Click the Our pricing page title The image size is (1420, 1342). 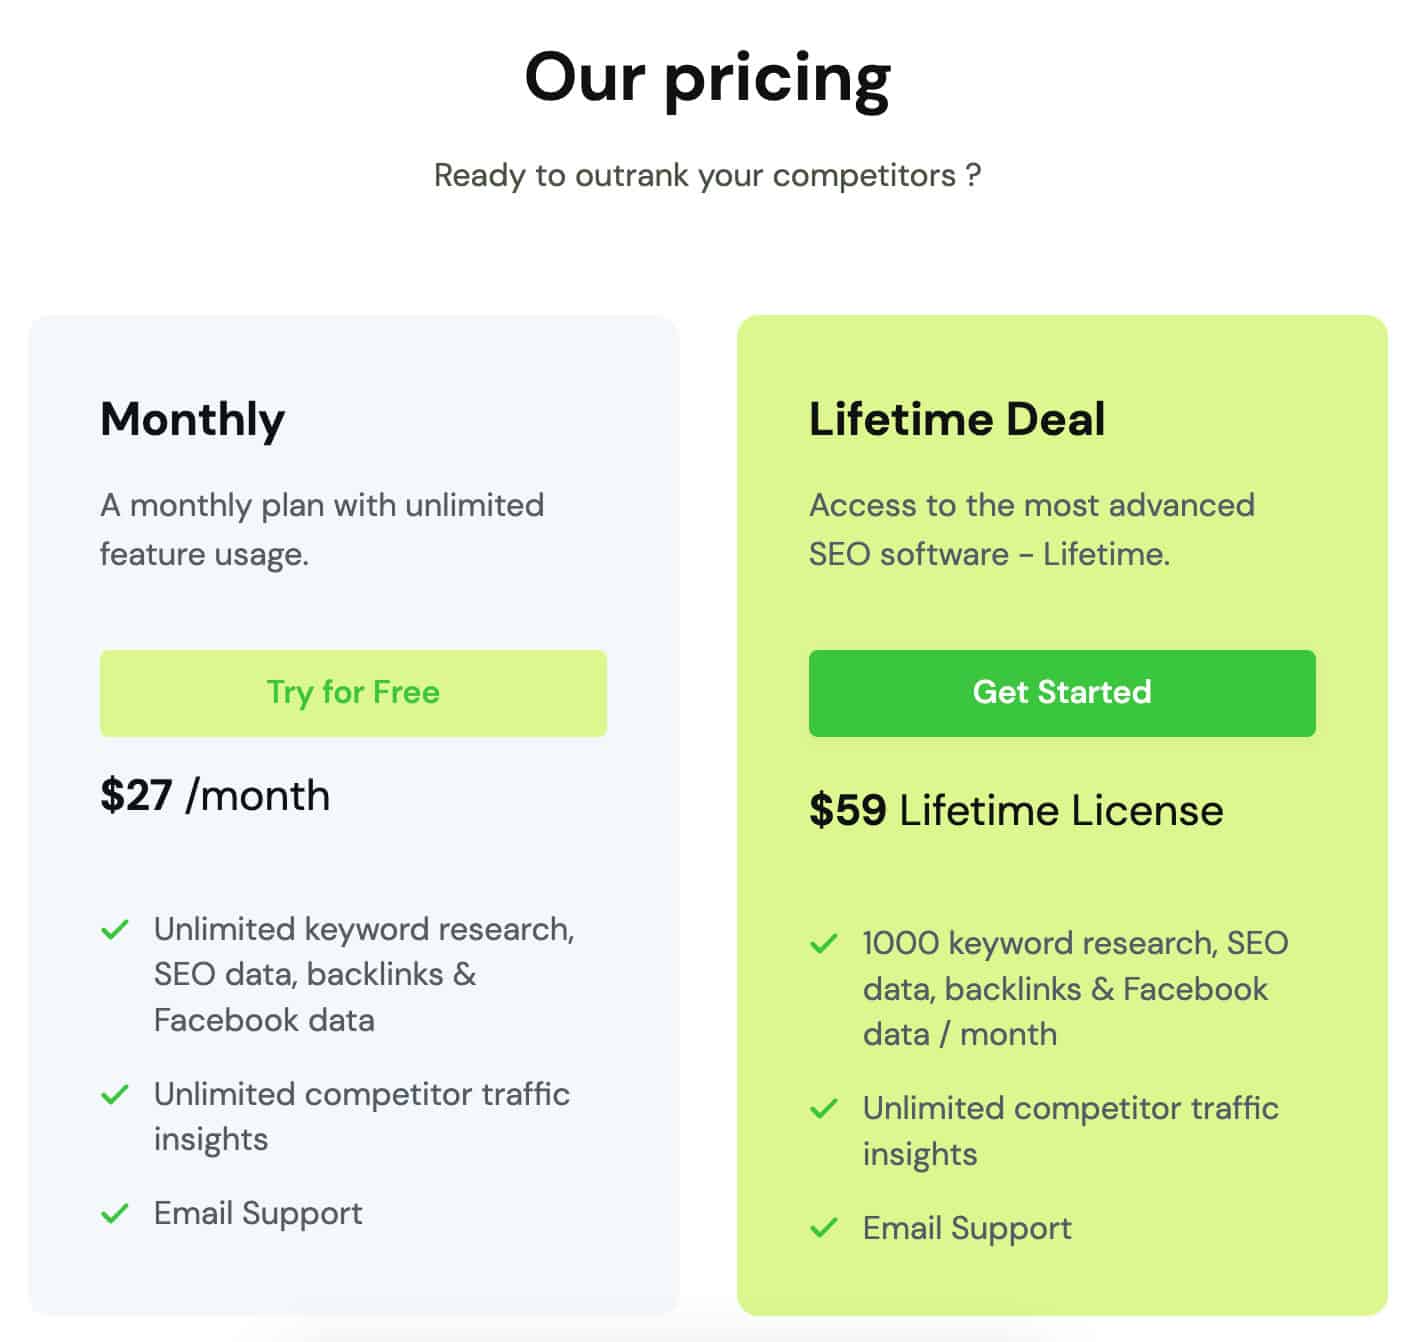click(708, 79)
